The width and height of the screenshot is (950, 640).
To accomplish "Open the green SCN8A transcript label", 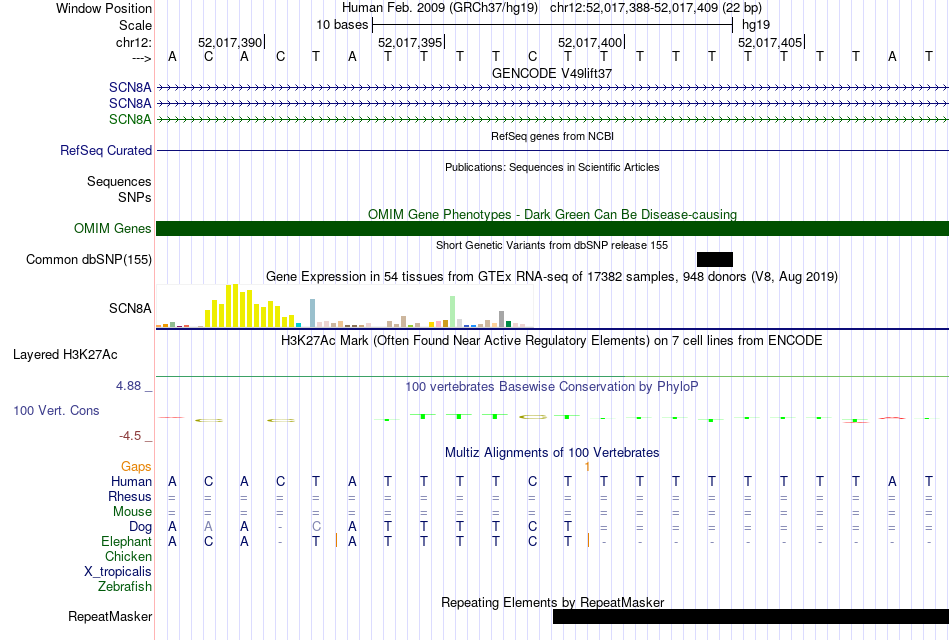I will click(130, 119).
